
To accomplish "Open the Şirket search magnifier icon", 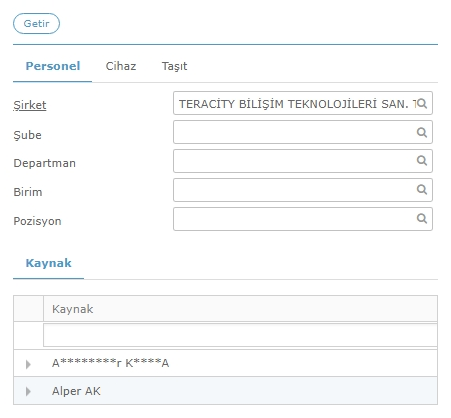I will point(422,103).
